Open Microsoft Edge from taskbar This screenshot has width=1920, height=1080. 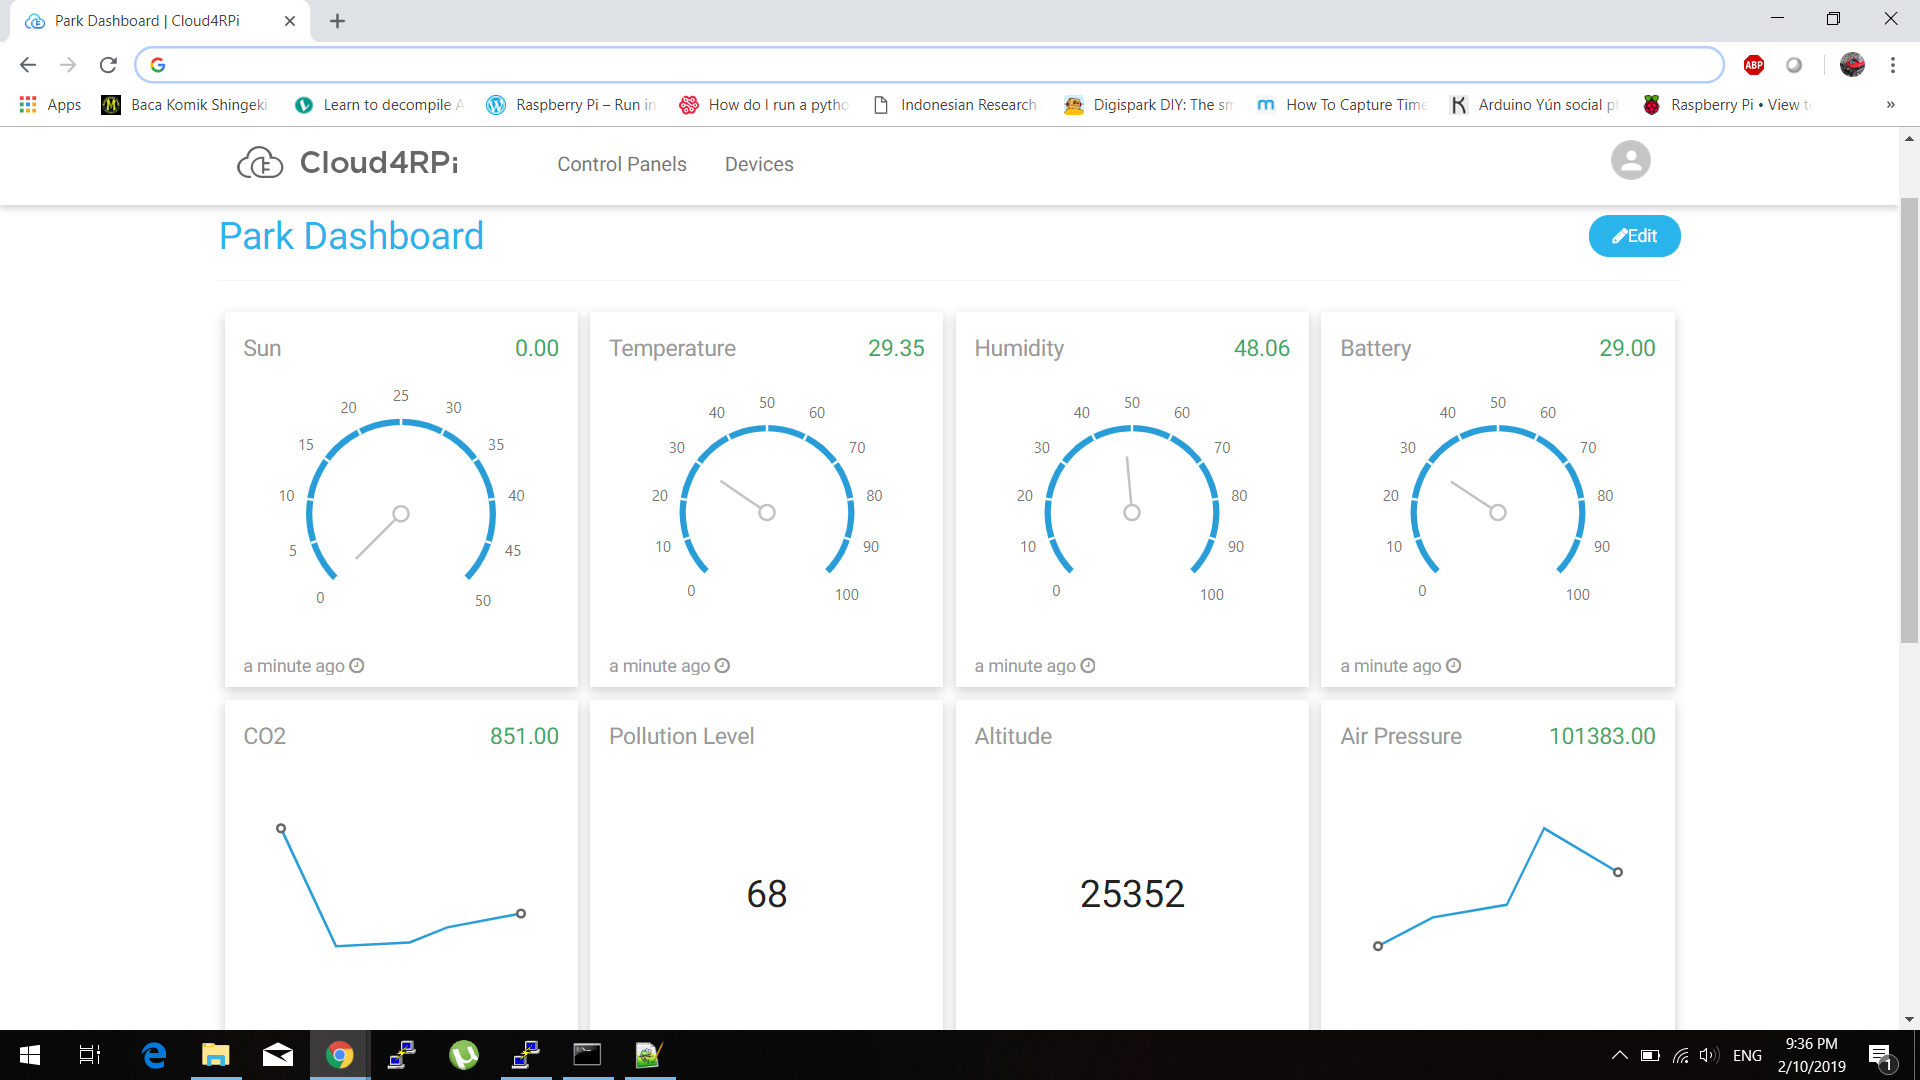coord(154,1055)
